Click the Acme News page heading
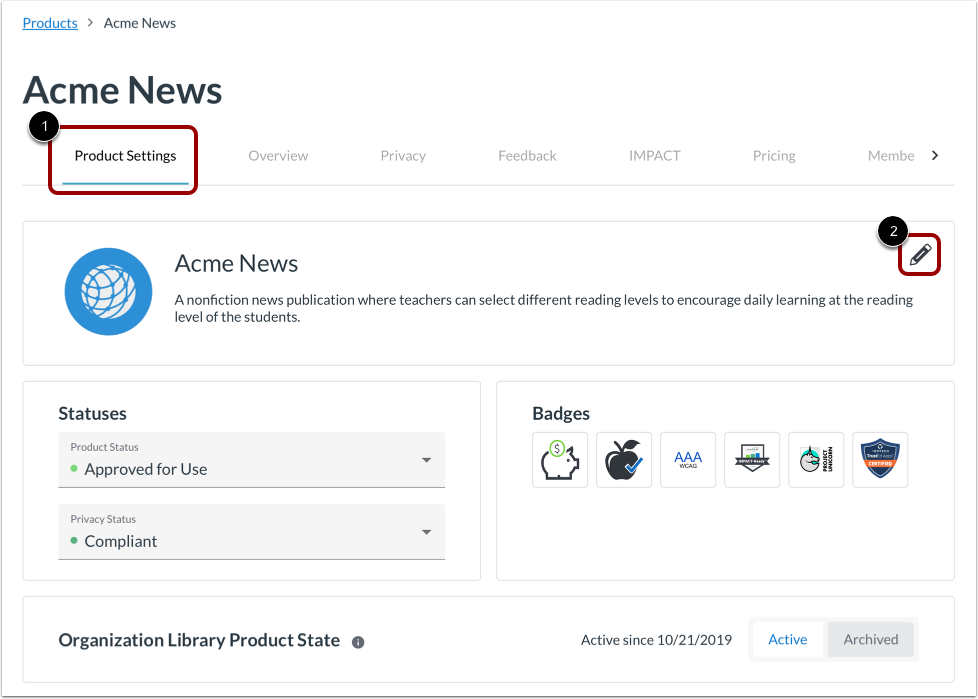Viewport: 978px width, 699px height. point(122,90)
